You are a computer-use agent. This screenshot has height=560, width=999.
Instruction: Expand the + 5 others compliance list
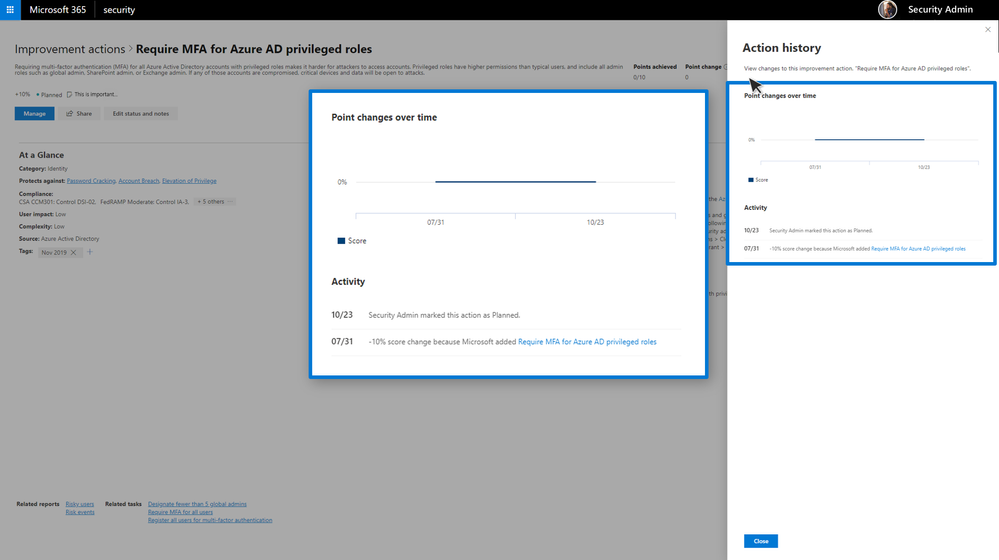point(210,202)
